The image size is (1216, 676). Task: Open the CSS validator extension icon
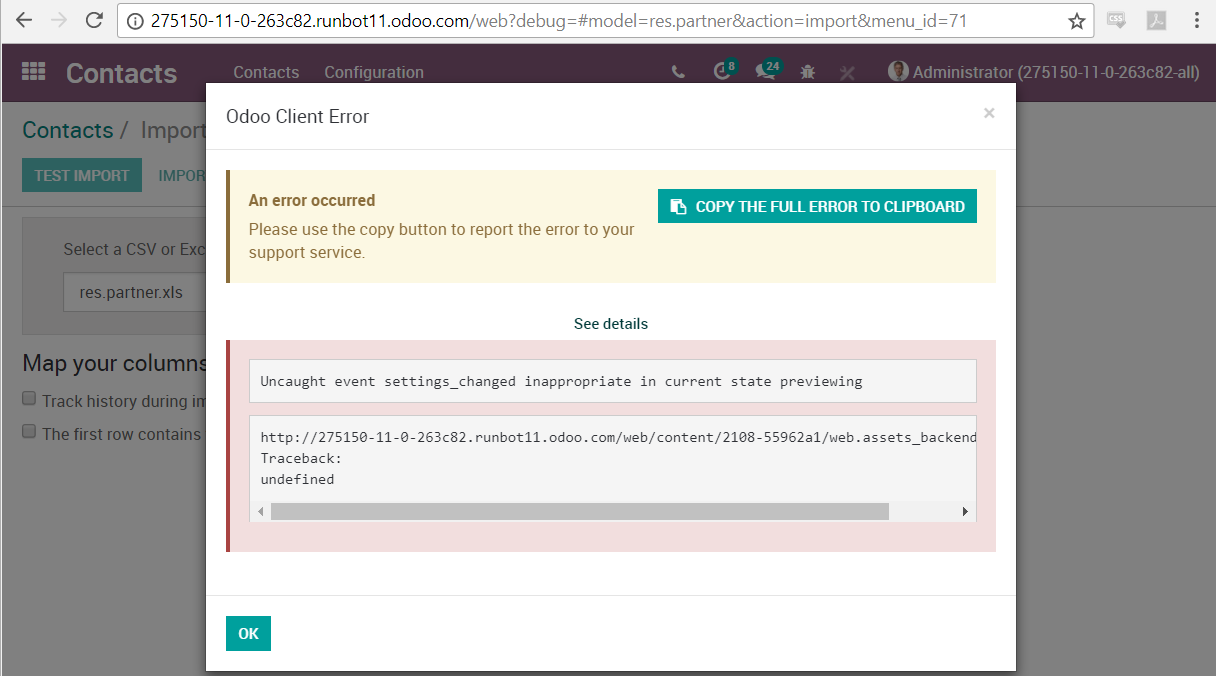1116,19
